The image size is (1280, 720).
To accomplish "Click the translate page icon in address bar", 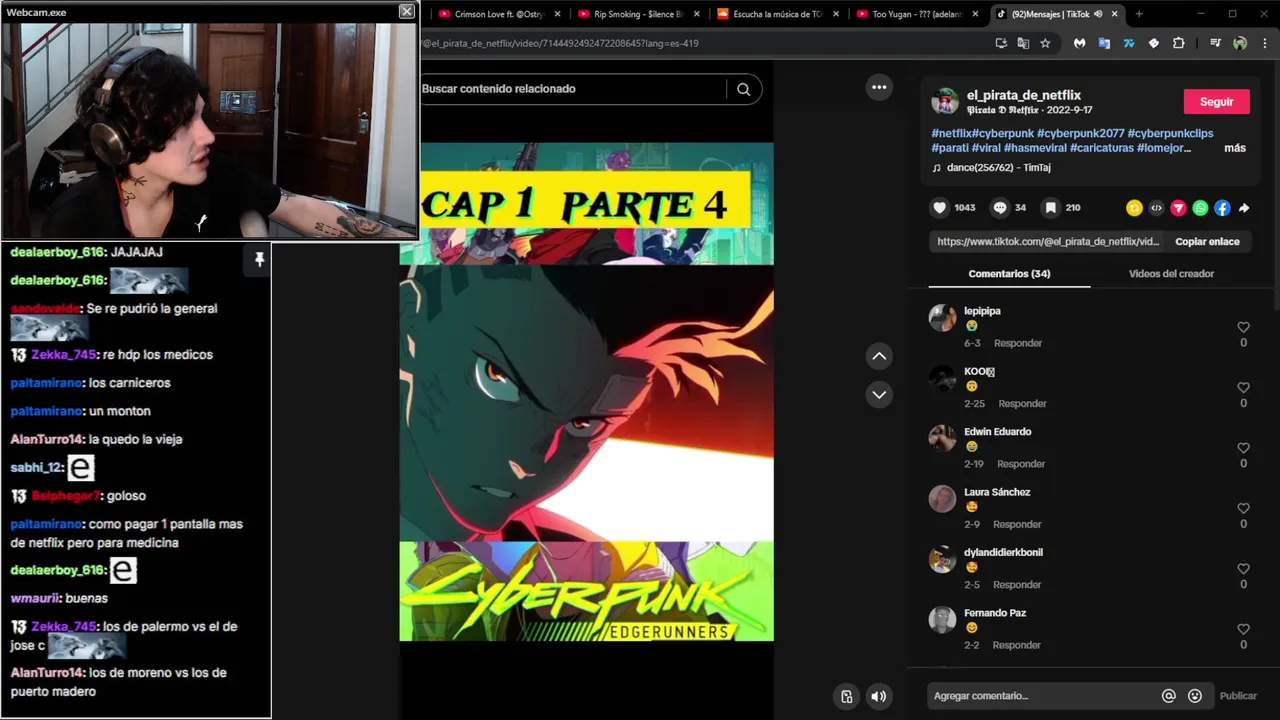I will [1023, 43].
